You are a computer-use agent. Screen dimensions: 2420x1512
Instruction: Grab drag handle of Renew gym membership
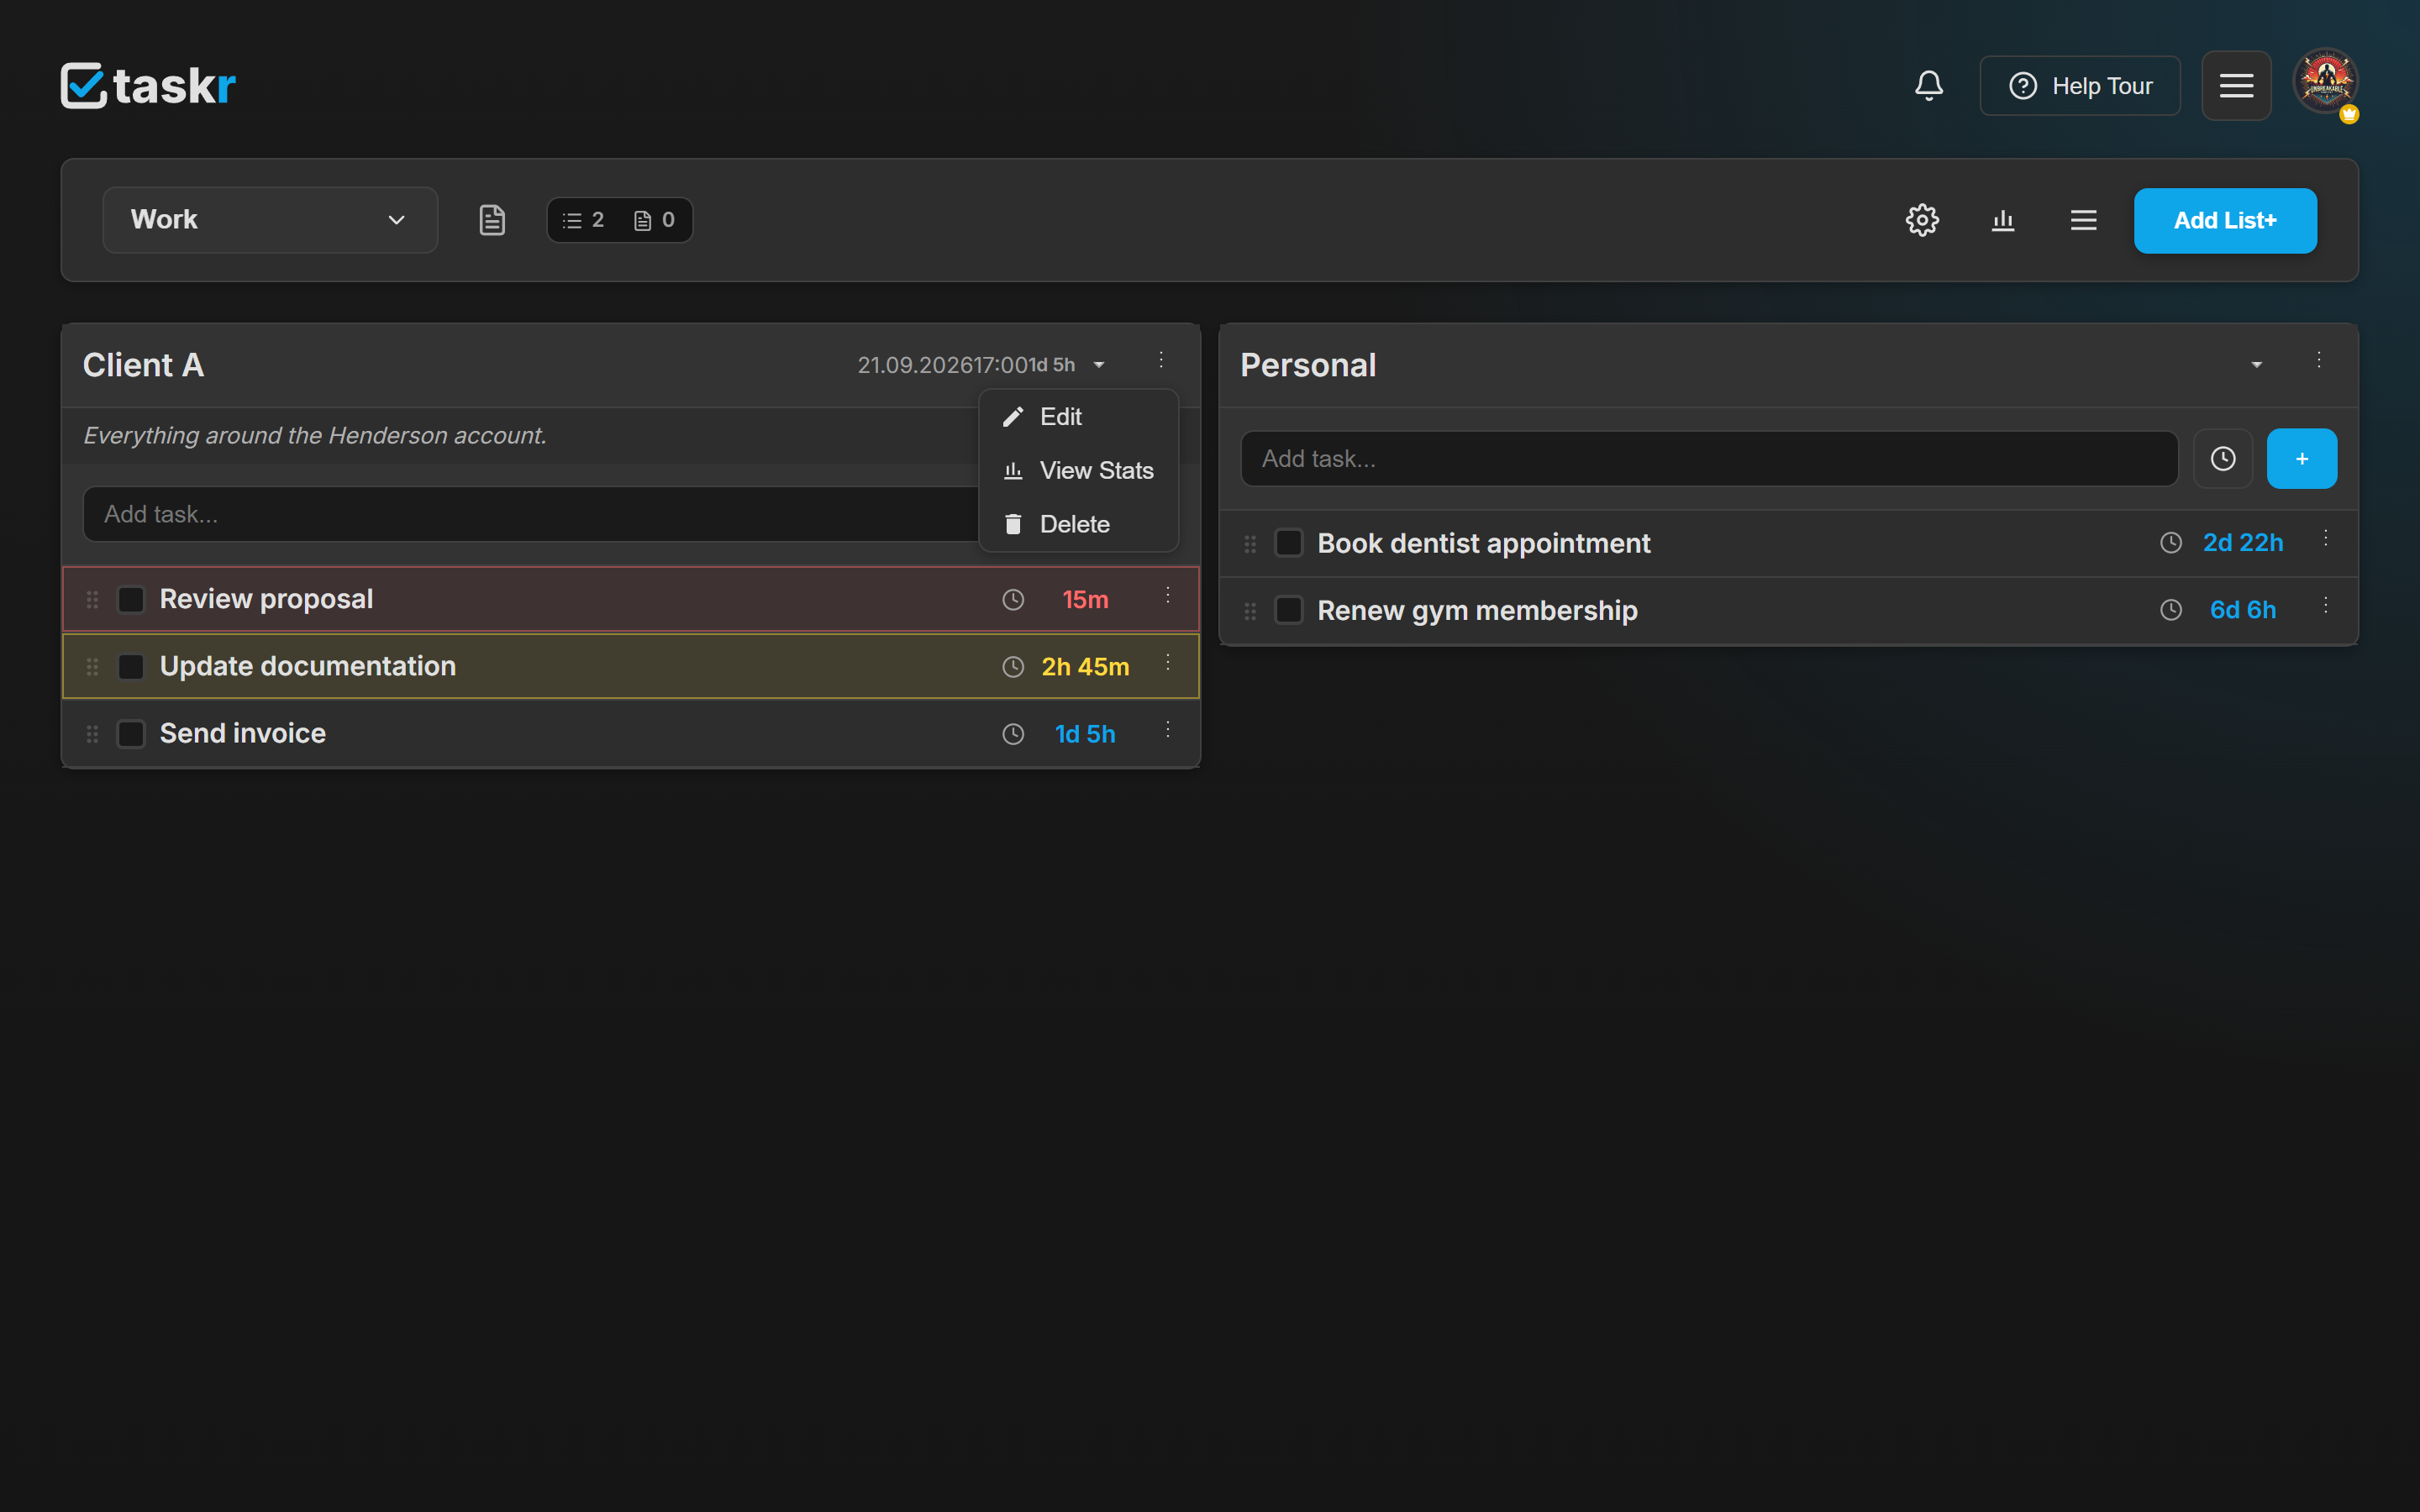1250,611
